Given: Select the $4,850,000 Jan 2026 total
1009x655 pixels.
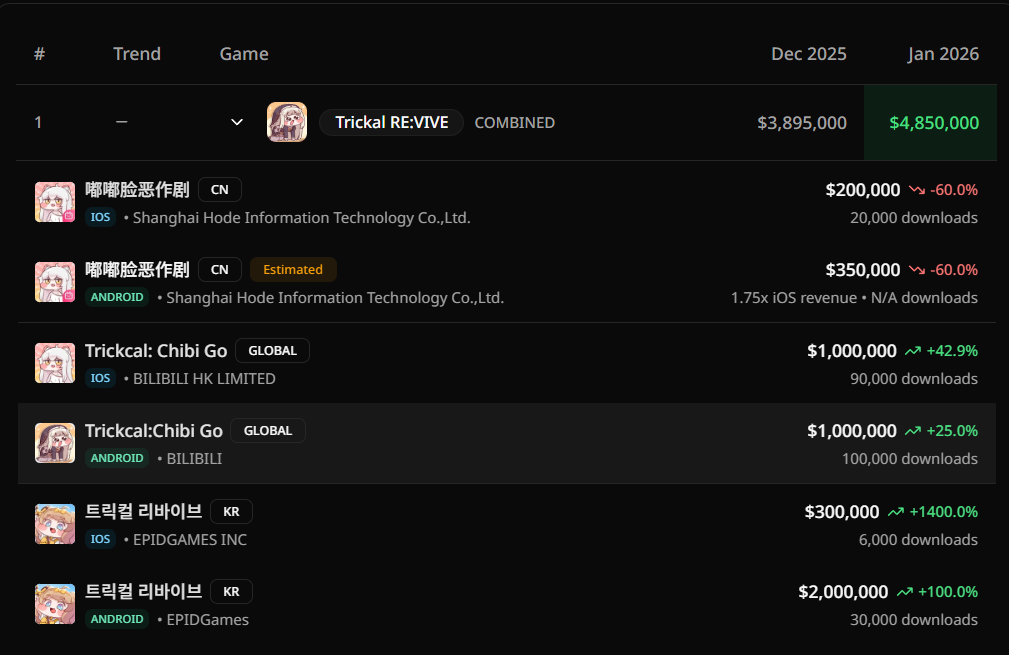Looking at the screenshot, I should 934,123.
